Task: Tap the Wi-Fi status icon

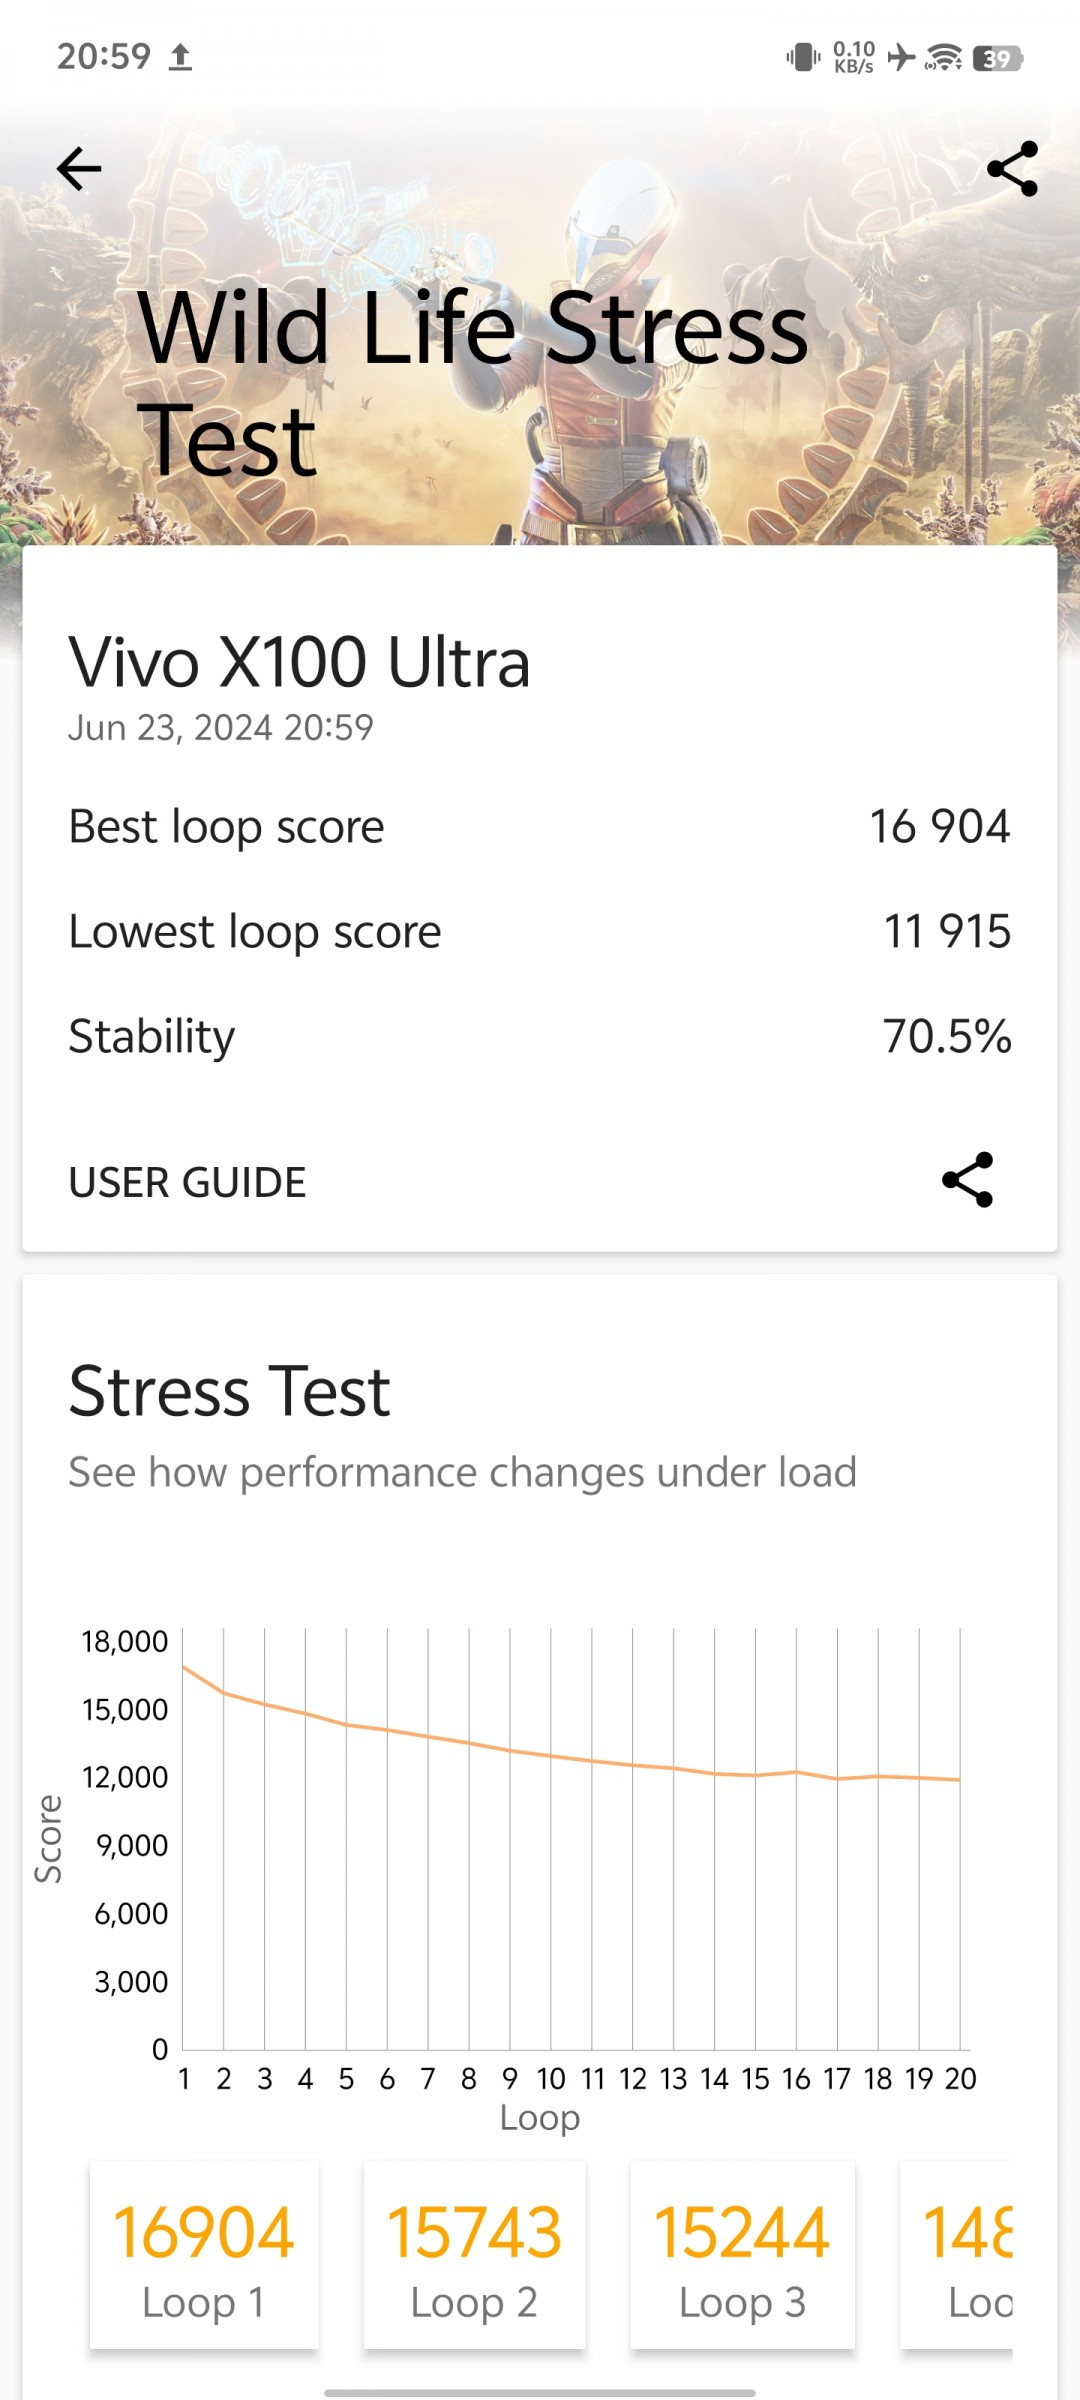Action: (x=944, y=57)
